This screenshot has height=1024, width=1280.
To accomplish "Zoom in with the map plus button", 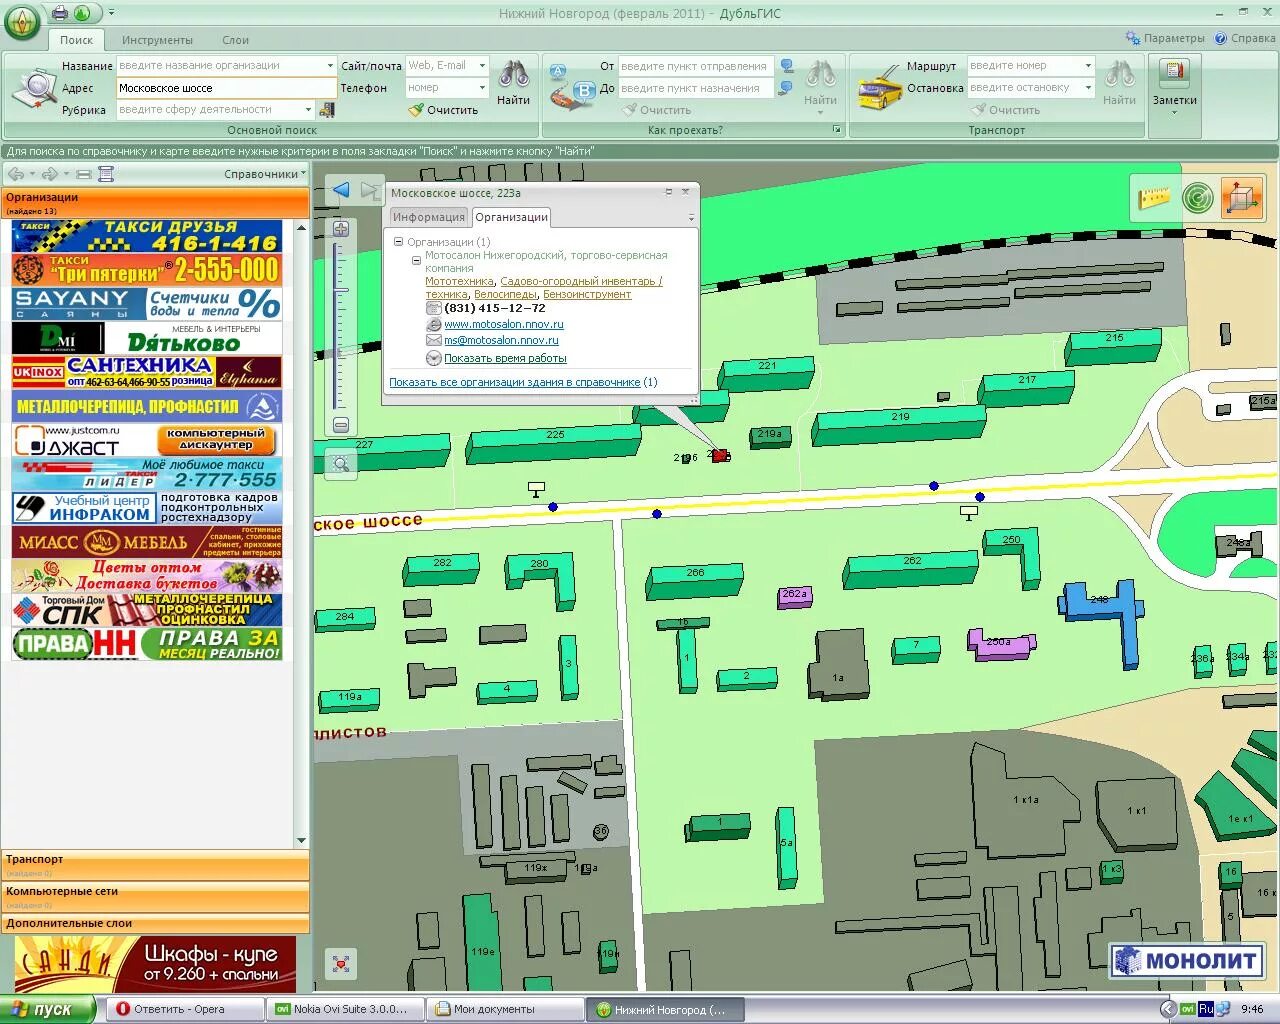I will [341, 229].
